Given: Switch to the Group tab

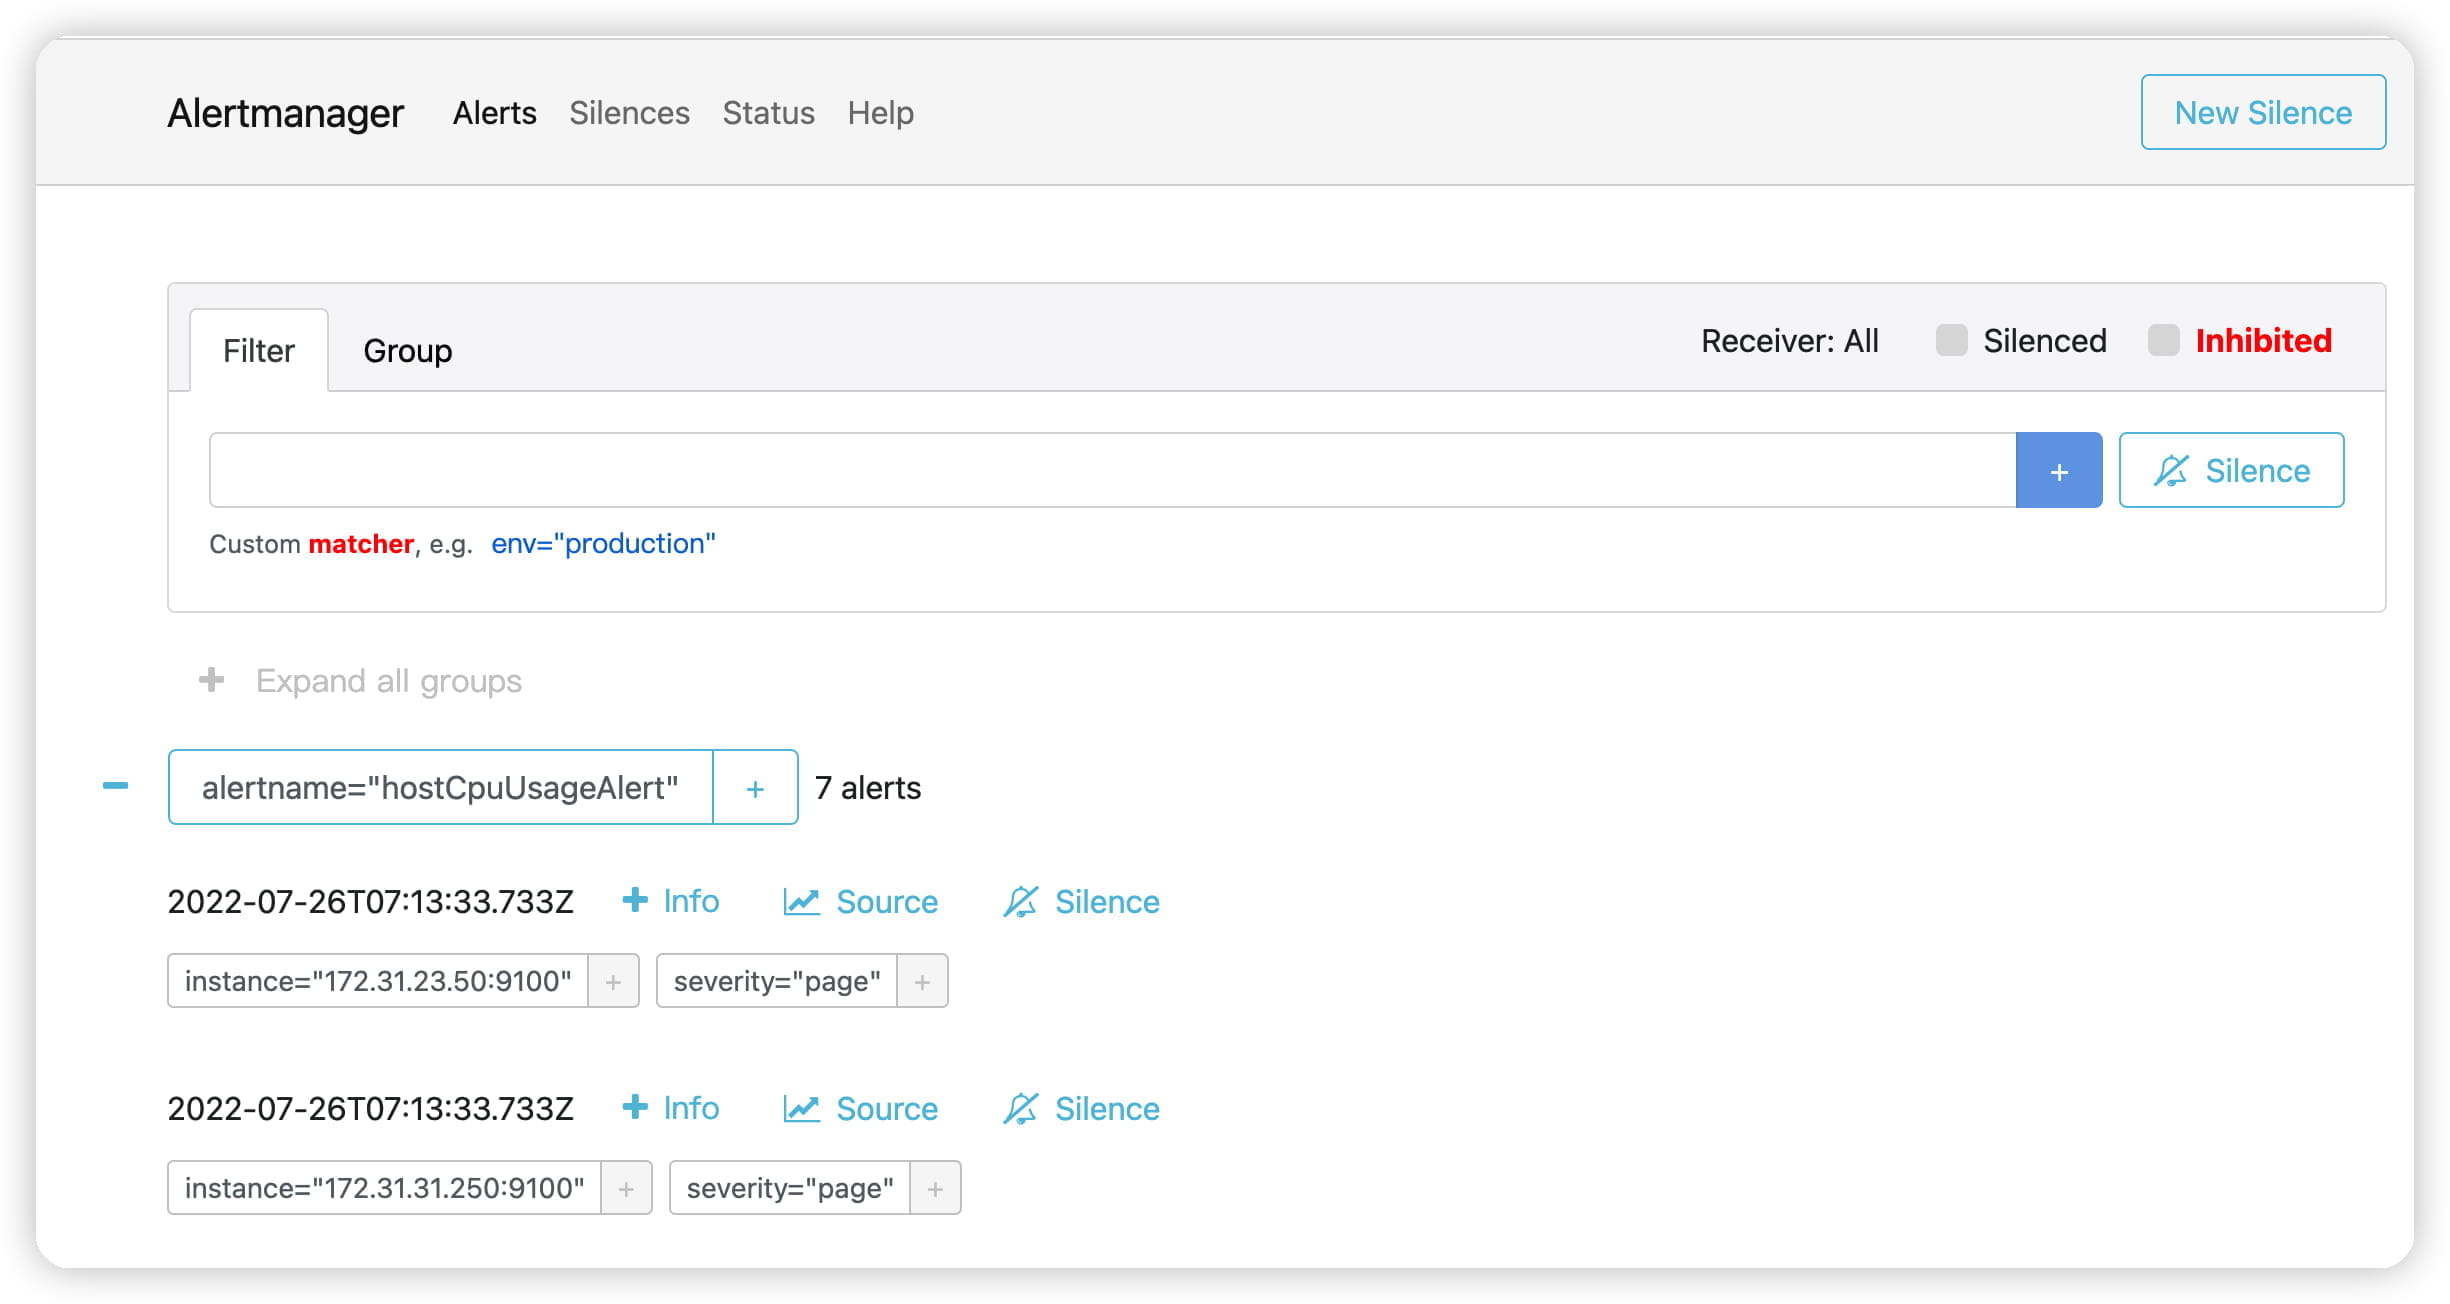Looking at the screenshot, I should click(407, 351).
